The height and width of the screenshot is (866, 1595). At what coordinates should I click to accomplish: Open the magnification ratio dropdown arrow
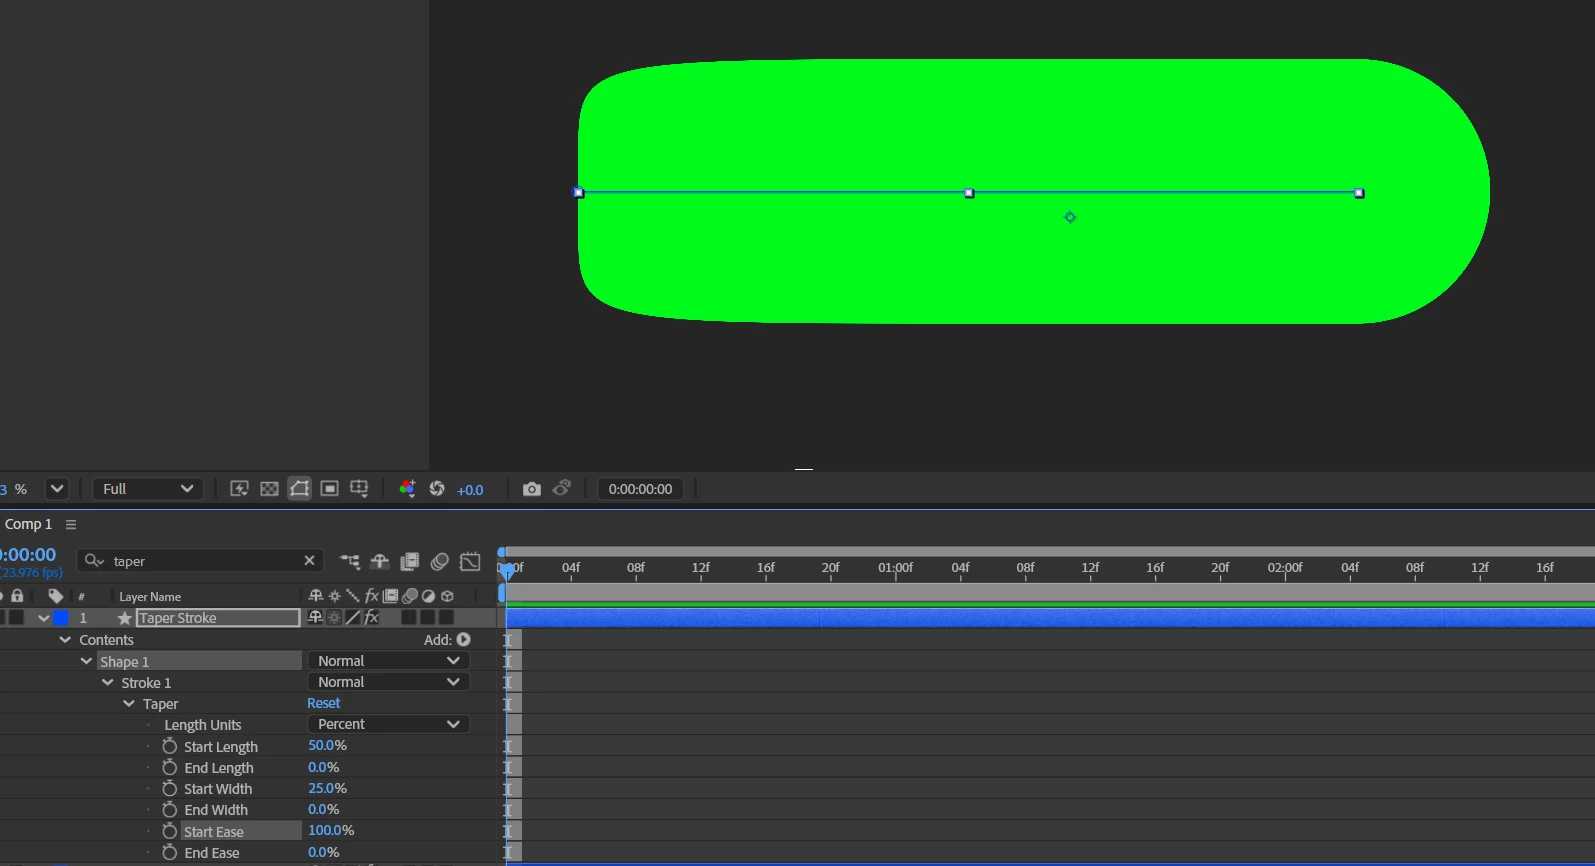57,489
